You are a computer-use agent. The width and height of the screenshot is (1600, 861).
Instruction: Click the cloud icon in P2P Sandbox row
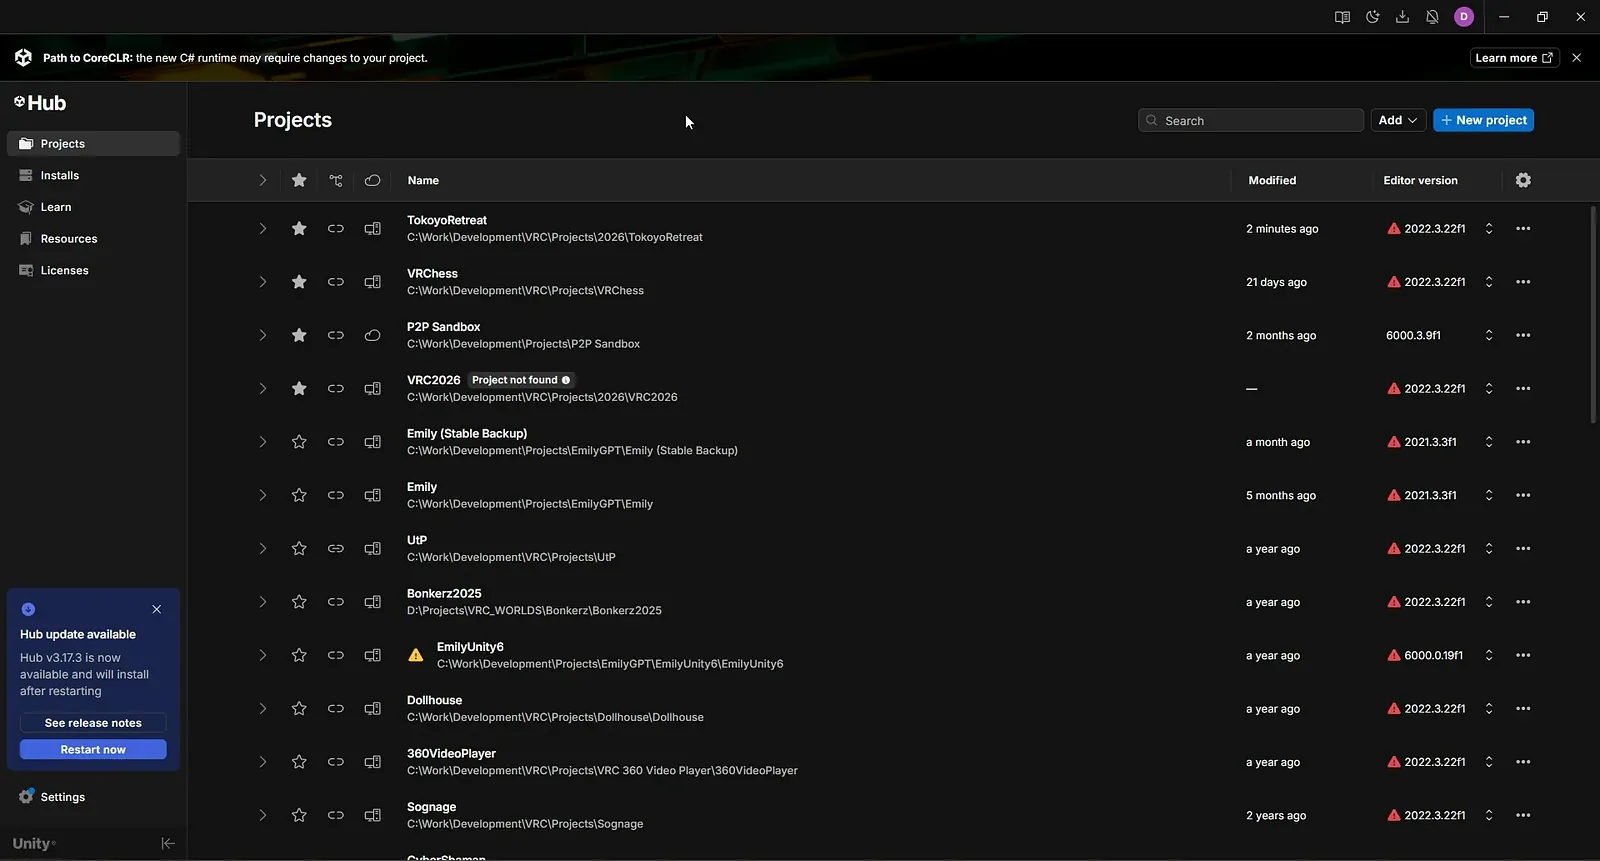pos(372,335)
